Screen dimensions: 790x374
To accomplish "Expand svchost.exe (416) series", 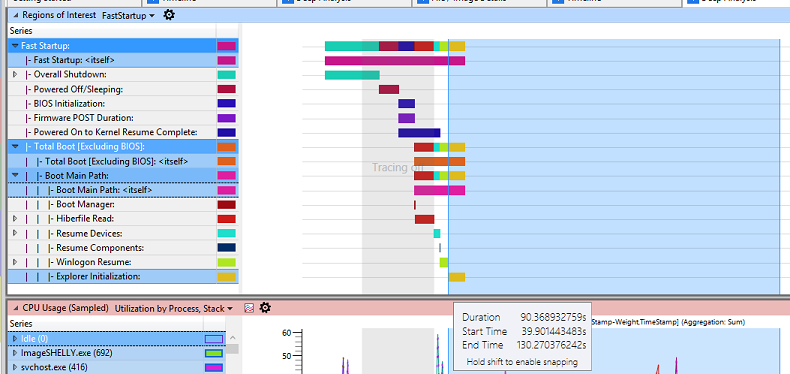I will tap(15, 367).
